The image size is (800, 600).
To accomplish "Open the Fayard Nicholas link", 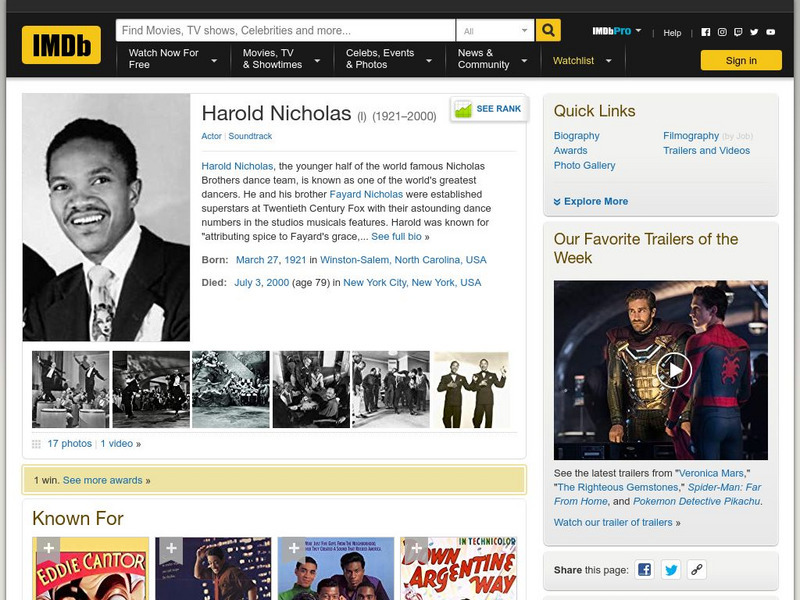I will tap(366, 194).
